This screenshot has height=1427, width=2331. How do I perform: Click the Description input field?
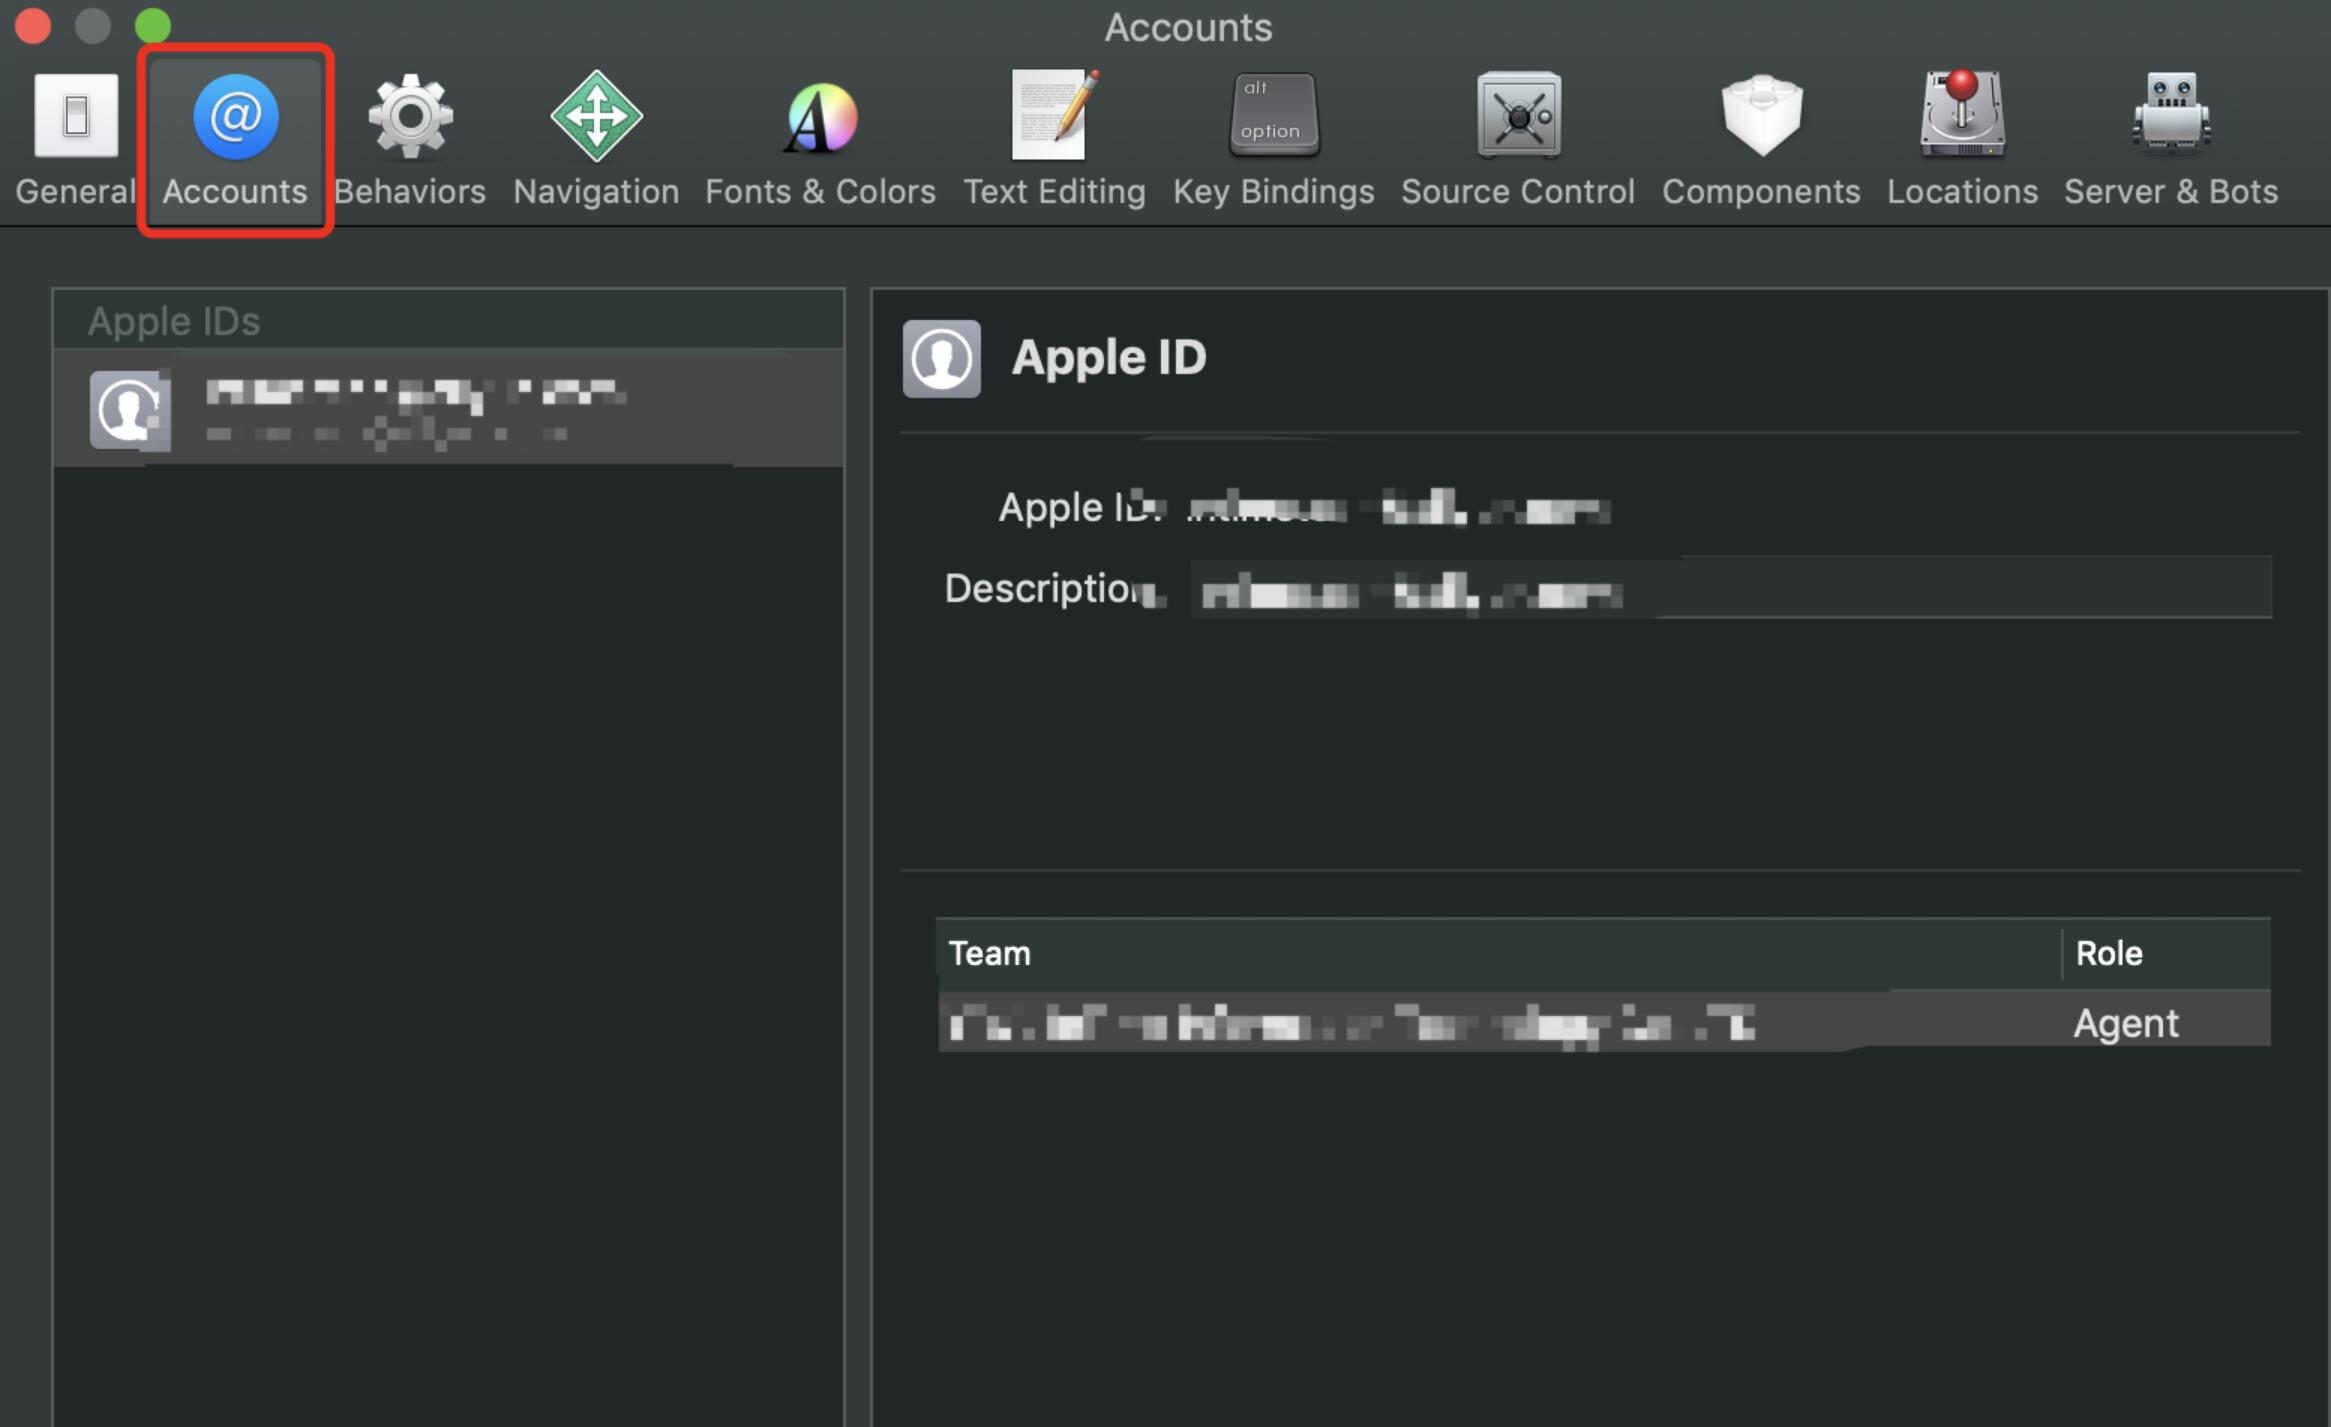pyautogui.click(x=1731, y=588)
